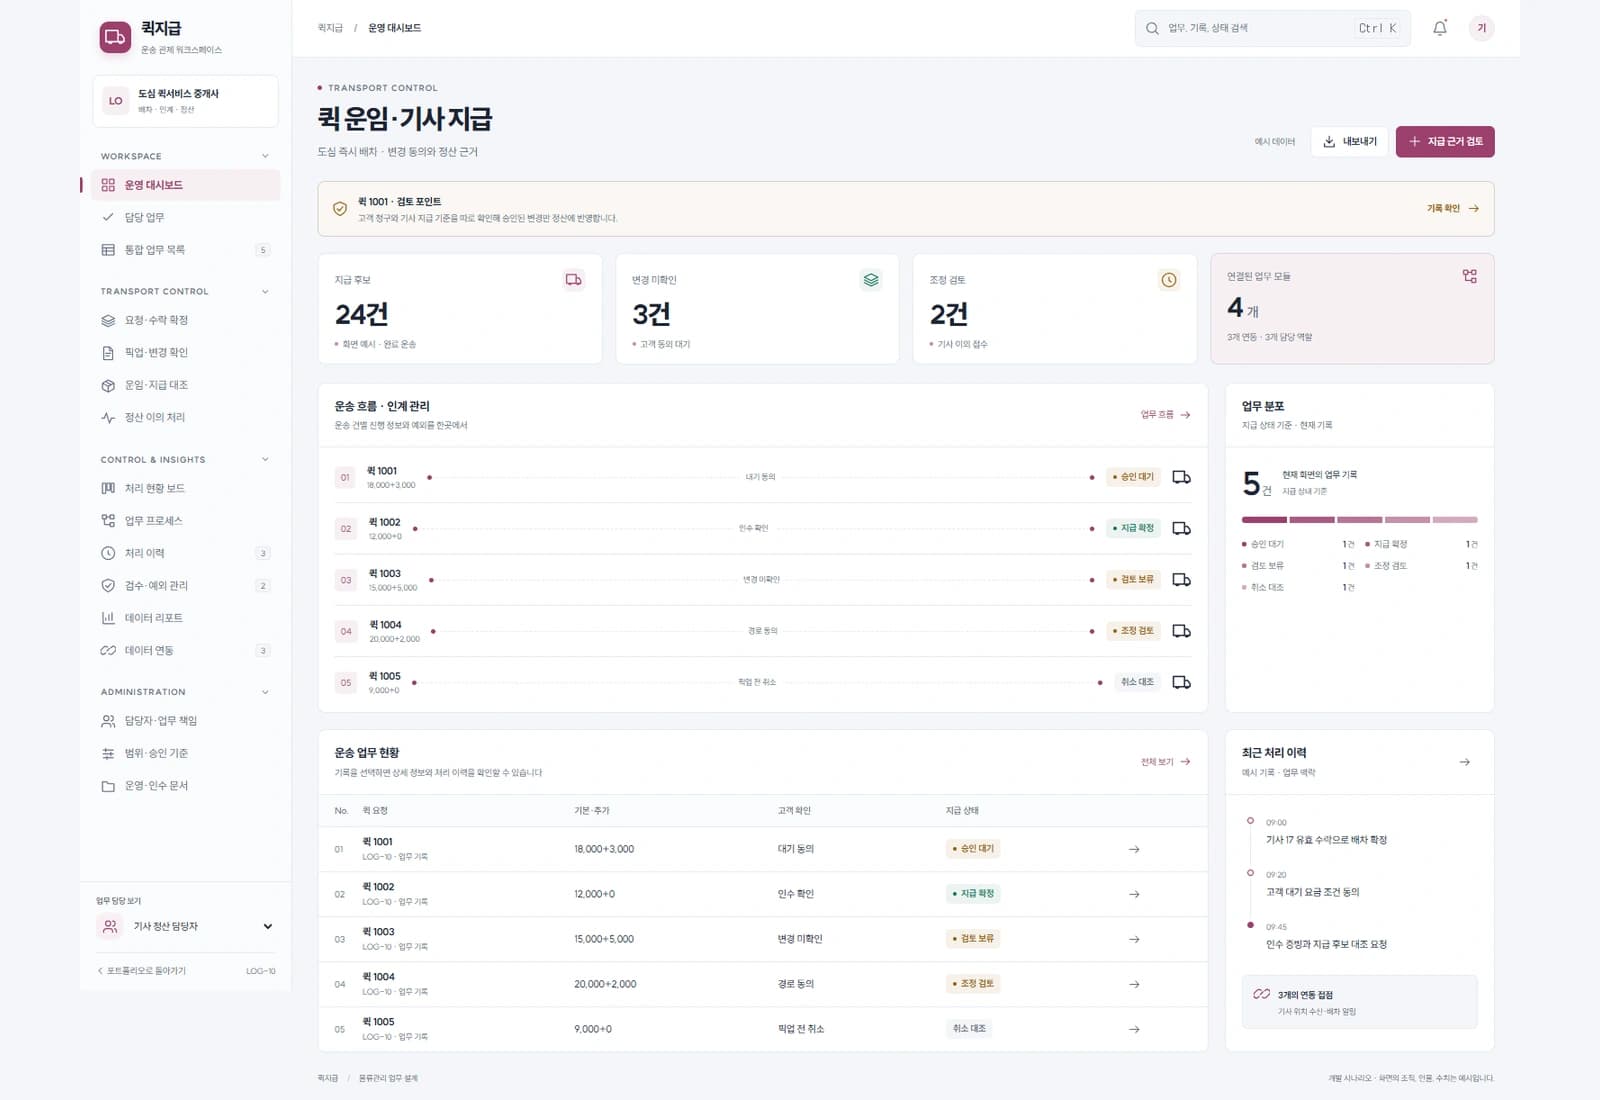The width and height of the screenshot is (1600, 1100).
Task: Collapse the CONTROL & INSIGHTS section
Action: point(265,460)
